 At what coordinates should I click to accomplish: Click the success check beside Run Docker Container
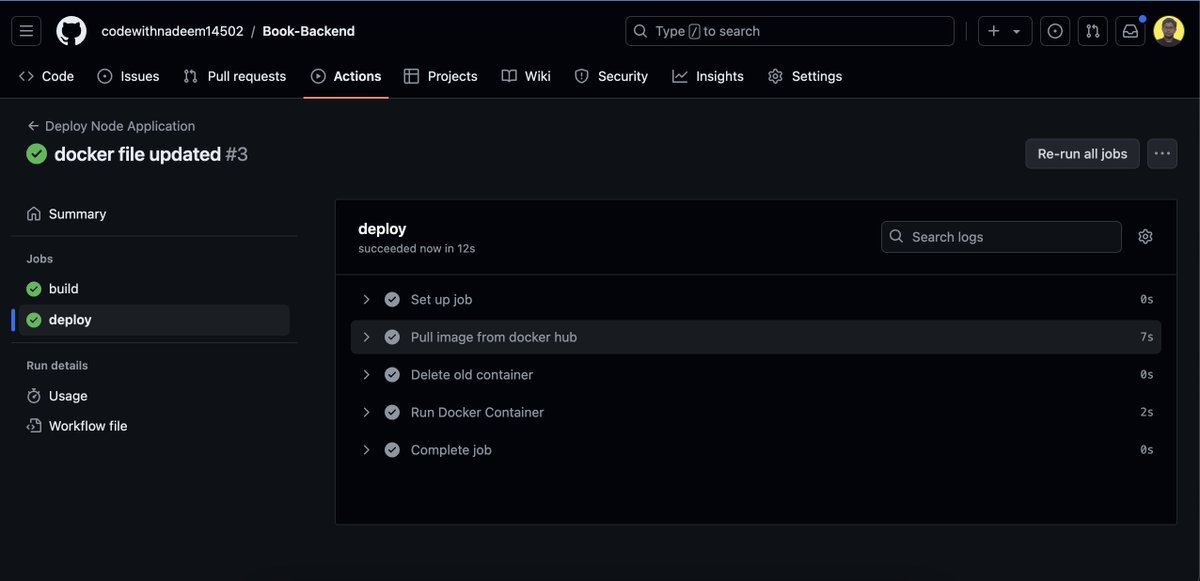coord(392,412)
